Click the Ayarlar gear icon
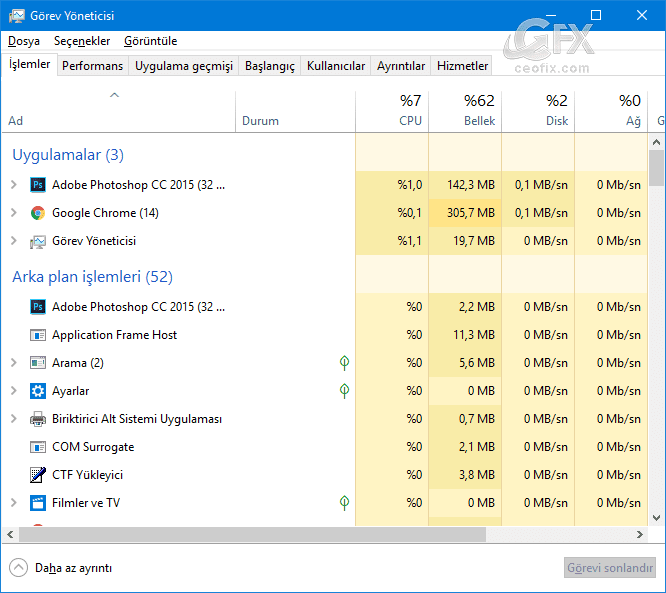 click(x=38, y=391)
